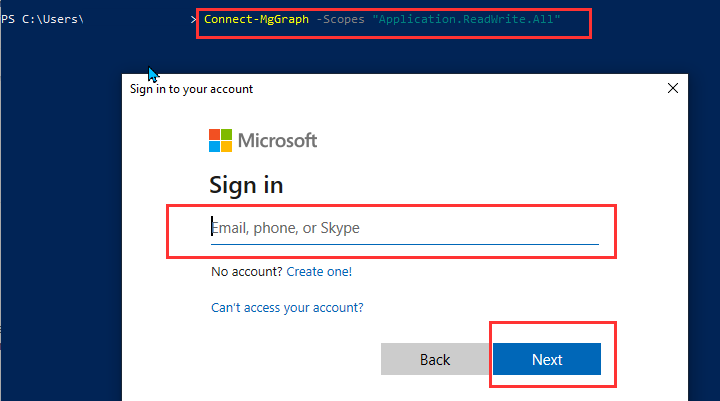This screenshot has width=720, height=401.
Task: Click the Connect-MgGraph command in PowerShell
Action: pyautogui.click(x=256, y=19)
